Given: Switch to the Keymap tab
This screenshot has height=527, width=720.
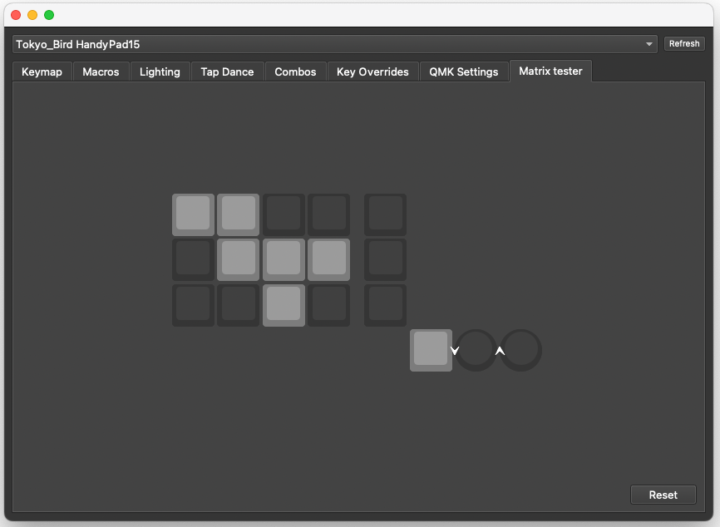Looking at the screenshot, I should [42, 72].
